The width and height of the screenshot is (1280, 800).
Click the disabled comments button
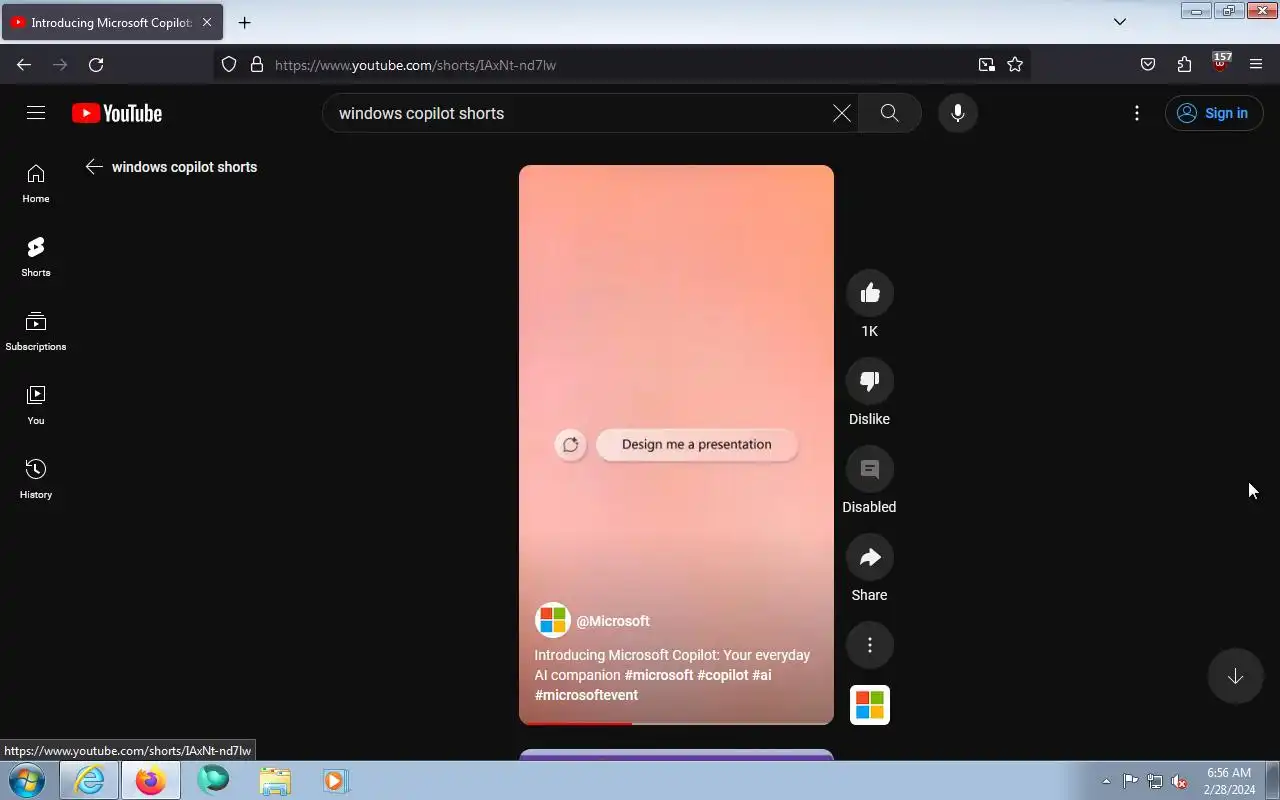point(870,469)
